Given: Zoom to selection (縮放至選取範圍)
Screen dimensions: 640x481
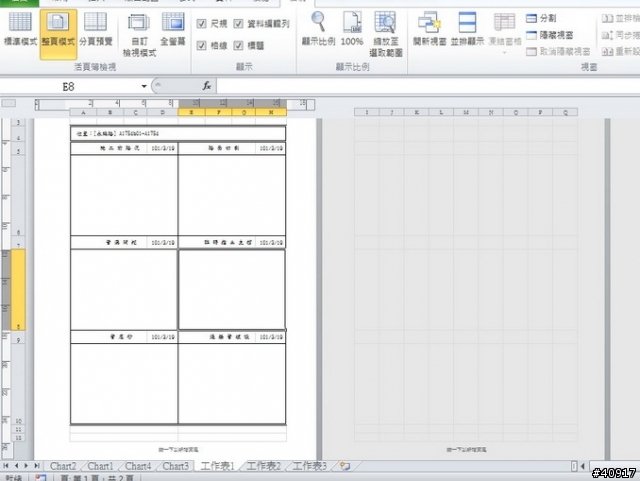Looking at the screenshot, I should point(386,32).
